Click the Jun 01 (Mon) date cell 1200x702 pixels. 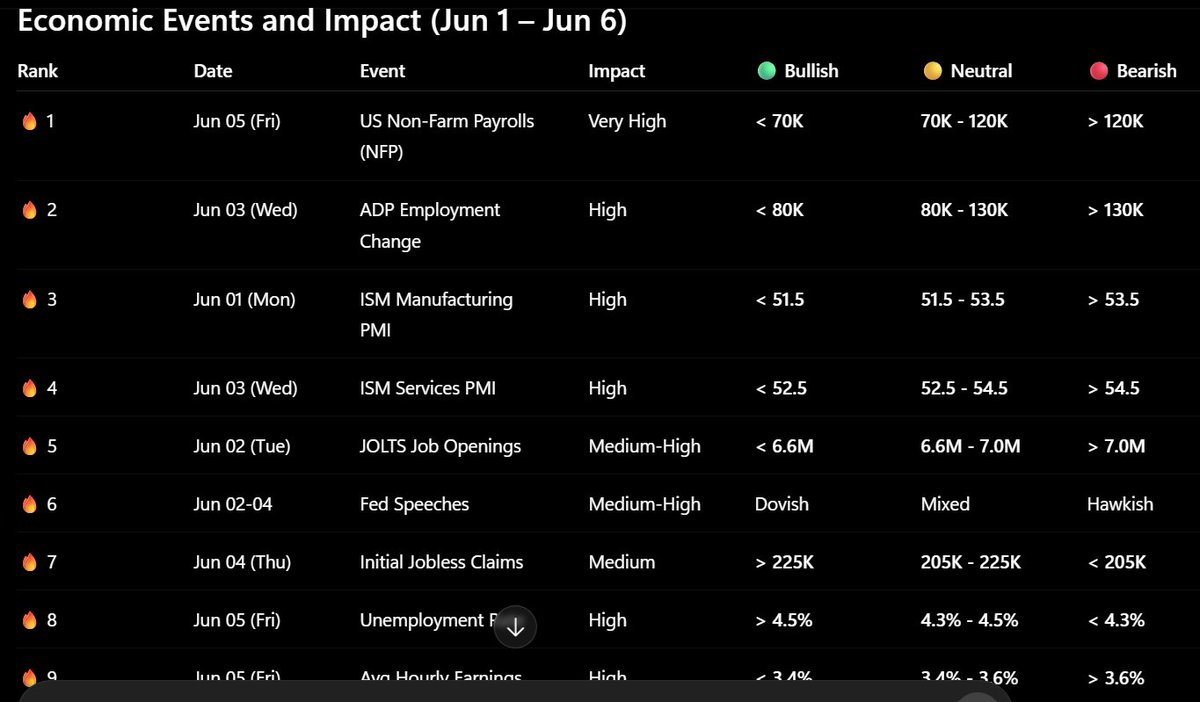pyautogui.click(x=244, y=299)
